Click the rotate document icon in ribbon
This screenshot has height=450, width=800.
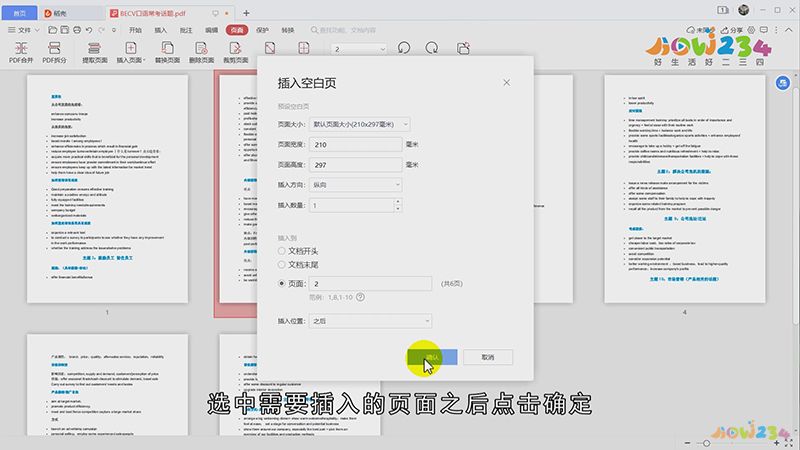pos(463,48)
